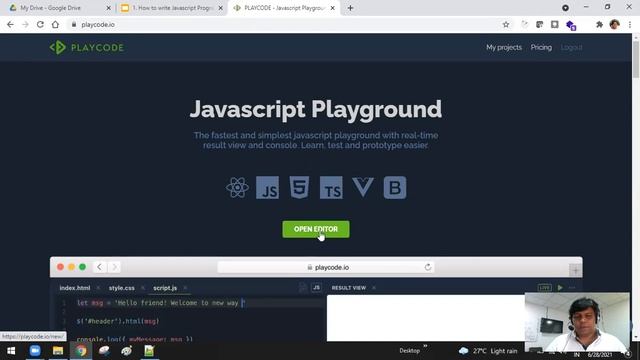640x360 pixels.
Task: Reload the page in Chrome toolbar
Action: 40,24
